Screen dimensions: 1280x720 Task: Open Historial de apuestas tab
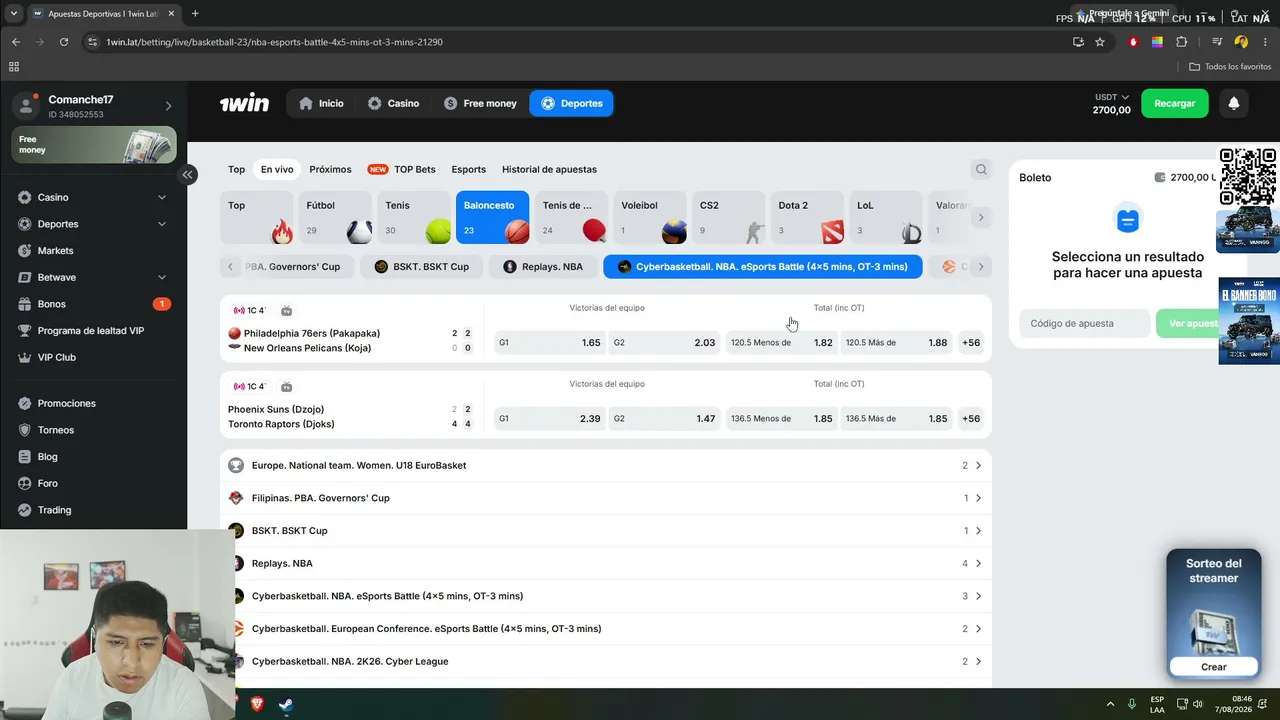[549, 169]
